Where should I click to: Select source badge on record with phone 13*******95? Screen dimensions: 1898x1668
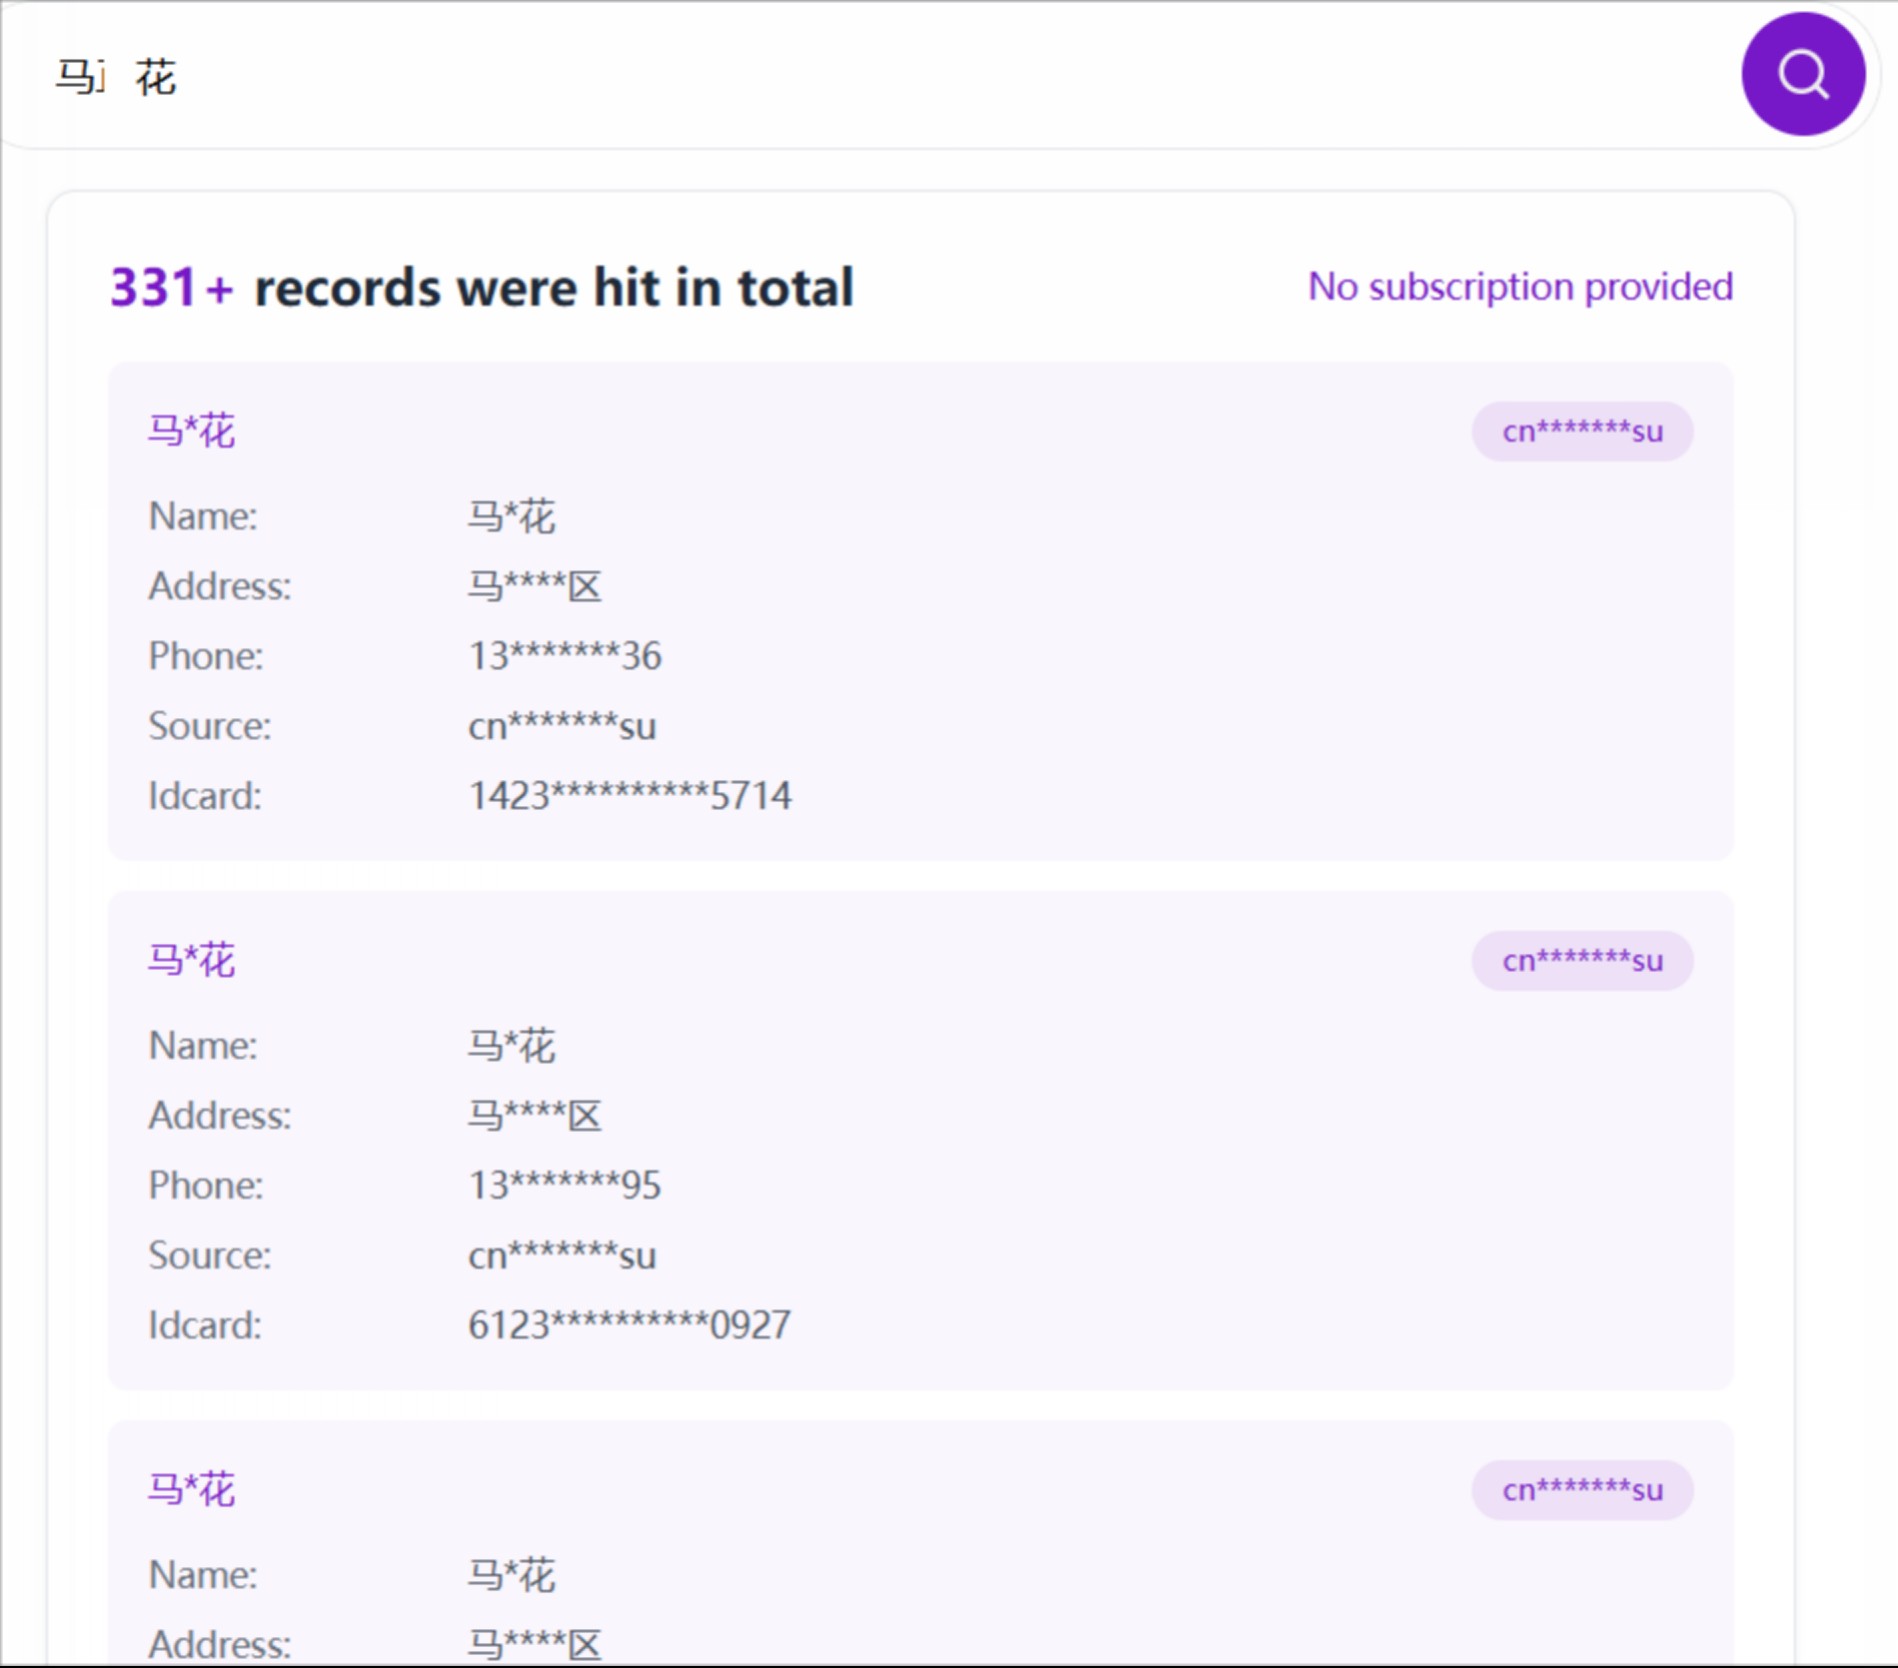click(1582, 961)
